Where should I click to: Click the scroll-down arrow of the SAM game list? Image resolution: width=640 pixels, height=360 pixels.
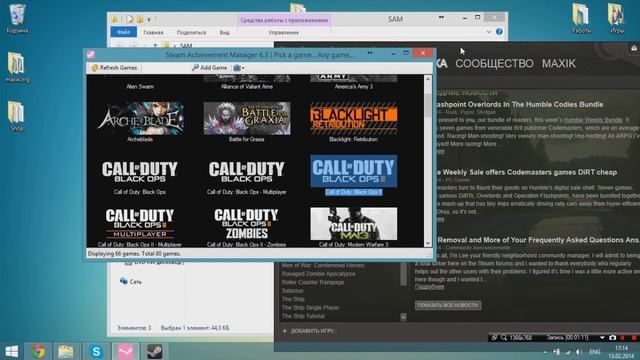(428, 243)
